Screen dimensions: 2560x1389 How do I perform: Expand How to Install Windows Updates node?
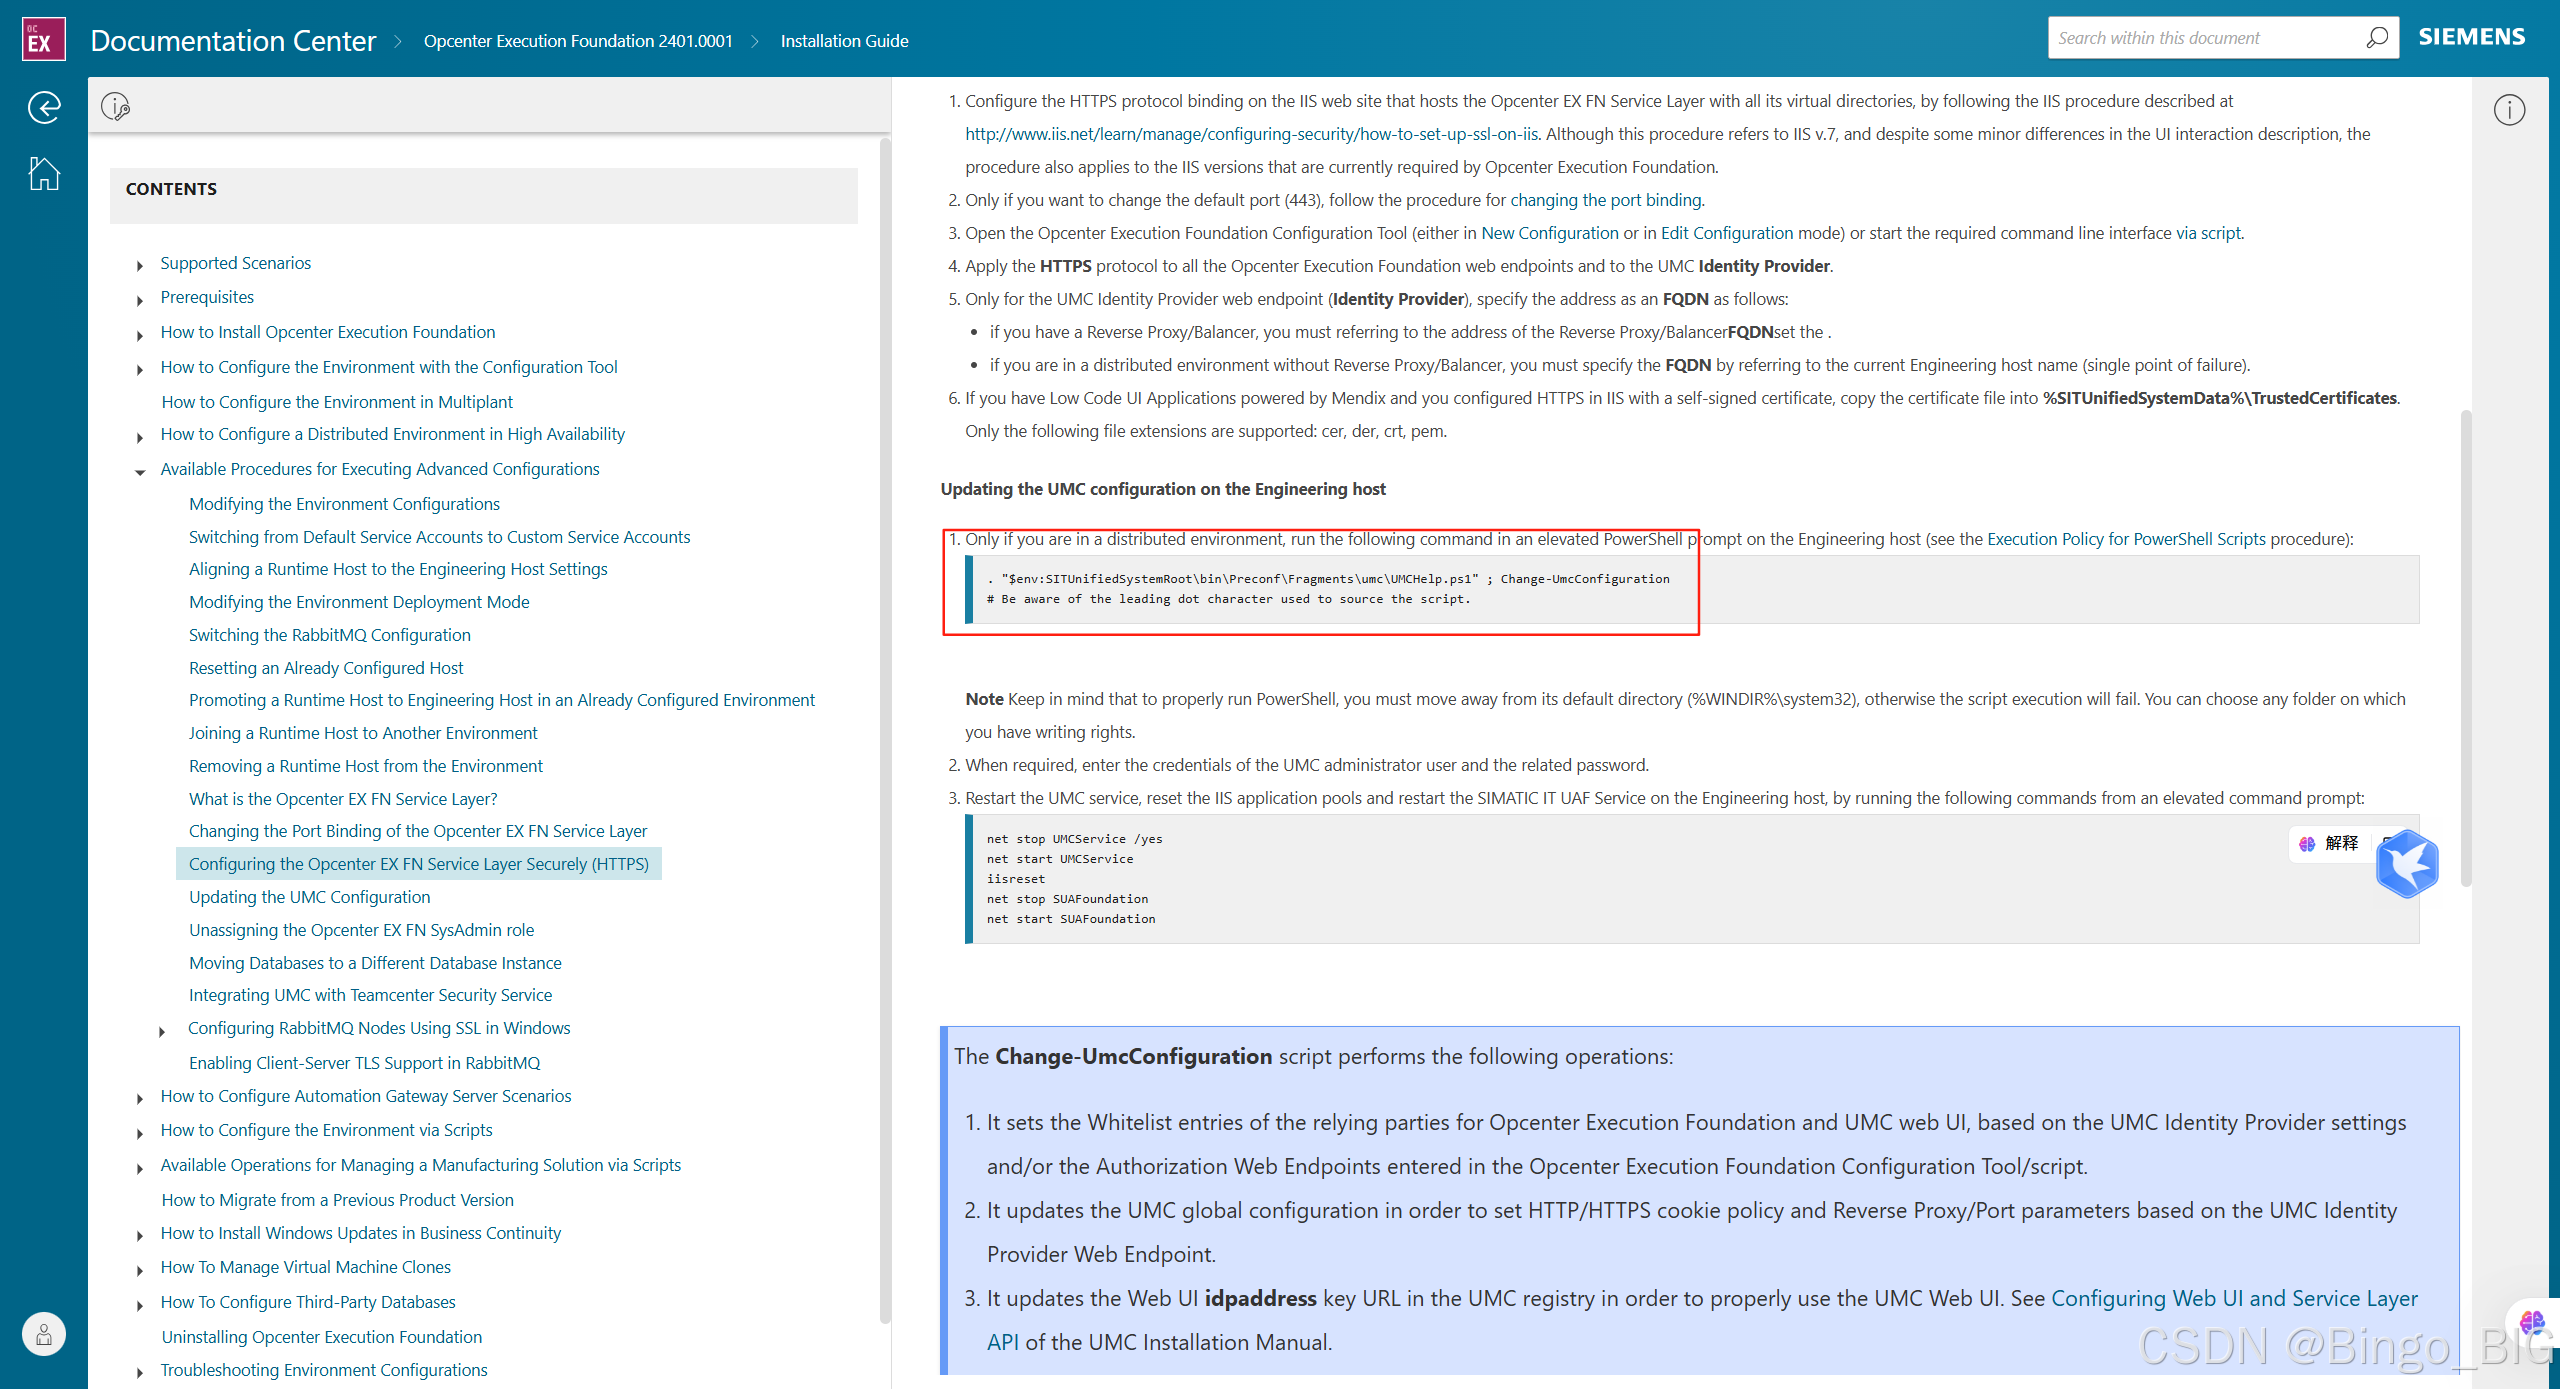(x=140, y=1236)
